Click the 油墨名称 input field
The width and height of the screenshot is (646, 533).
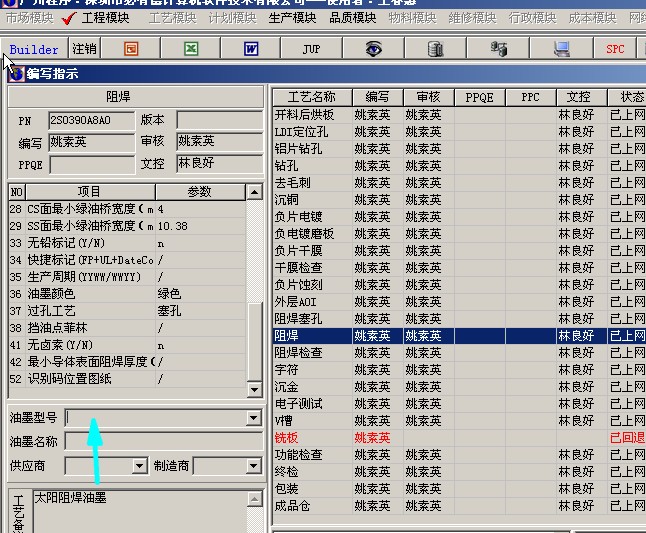coord(164,442)
